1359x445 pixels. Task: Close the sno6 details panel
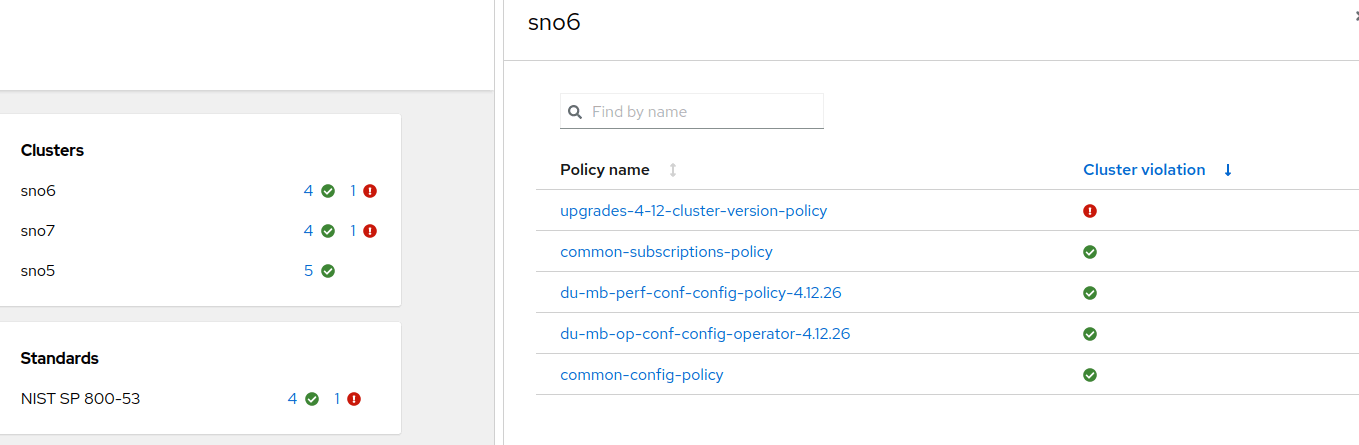point(1354,17)
